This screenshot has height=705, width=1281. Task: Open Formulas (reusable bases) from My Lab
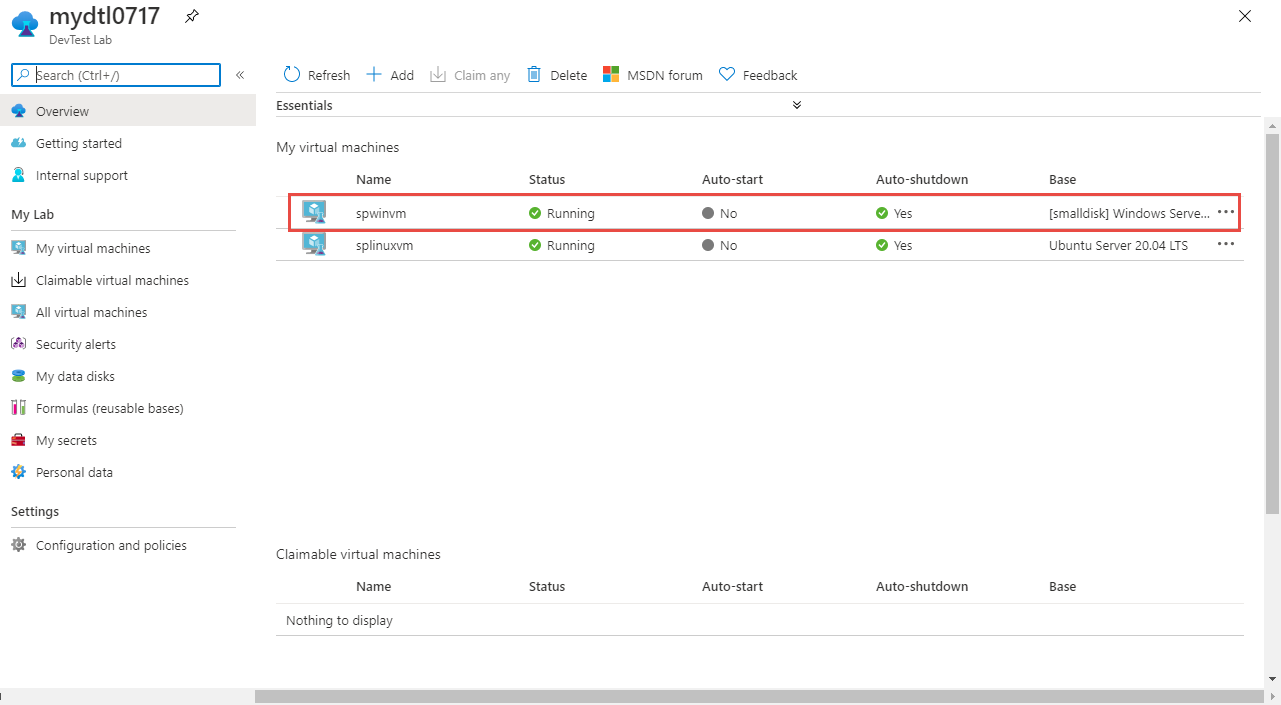click(x=110, y=407)
